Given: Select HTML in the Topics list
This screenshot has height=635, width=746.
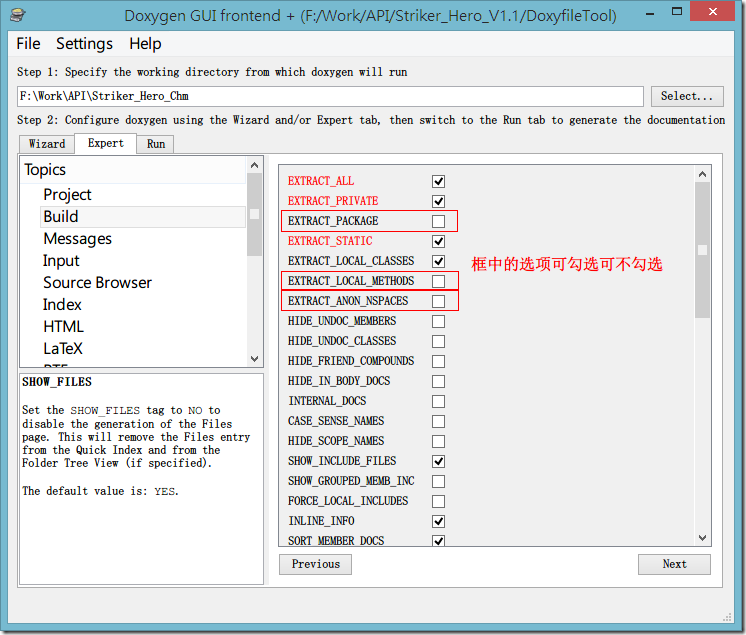Looking at the screenshot, I should pos(64,326).
